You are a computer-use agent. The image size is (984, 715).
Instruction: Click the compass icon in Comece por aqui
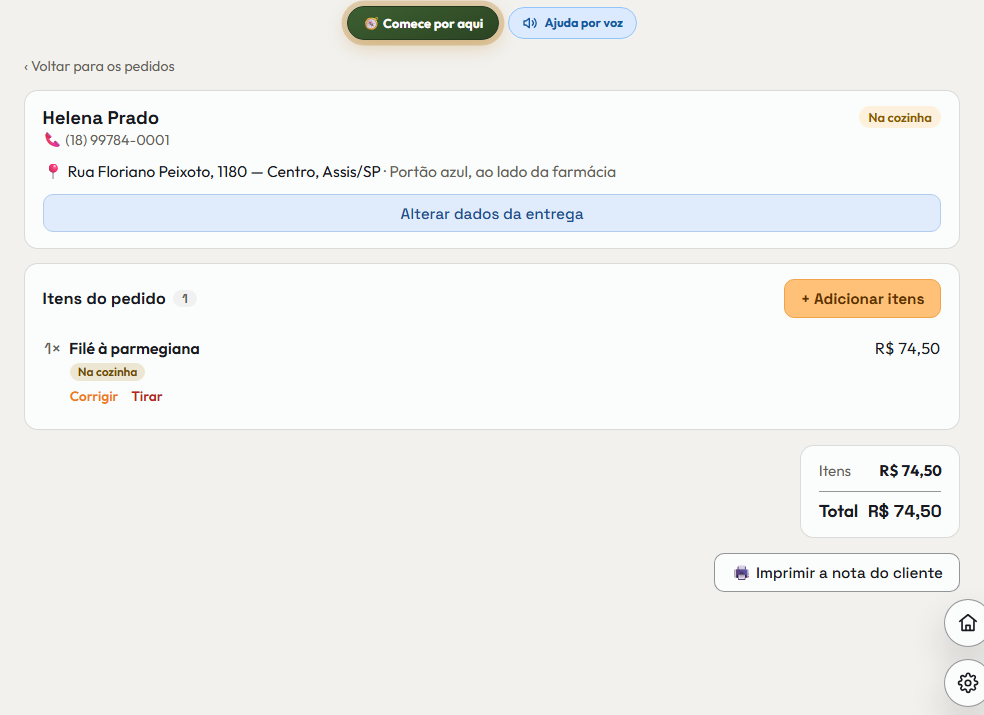coord(372,24)
